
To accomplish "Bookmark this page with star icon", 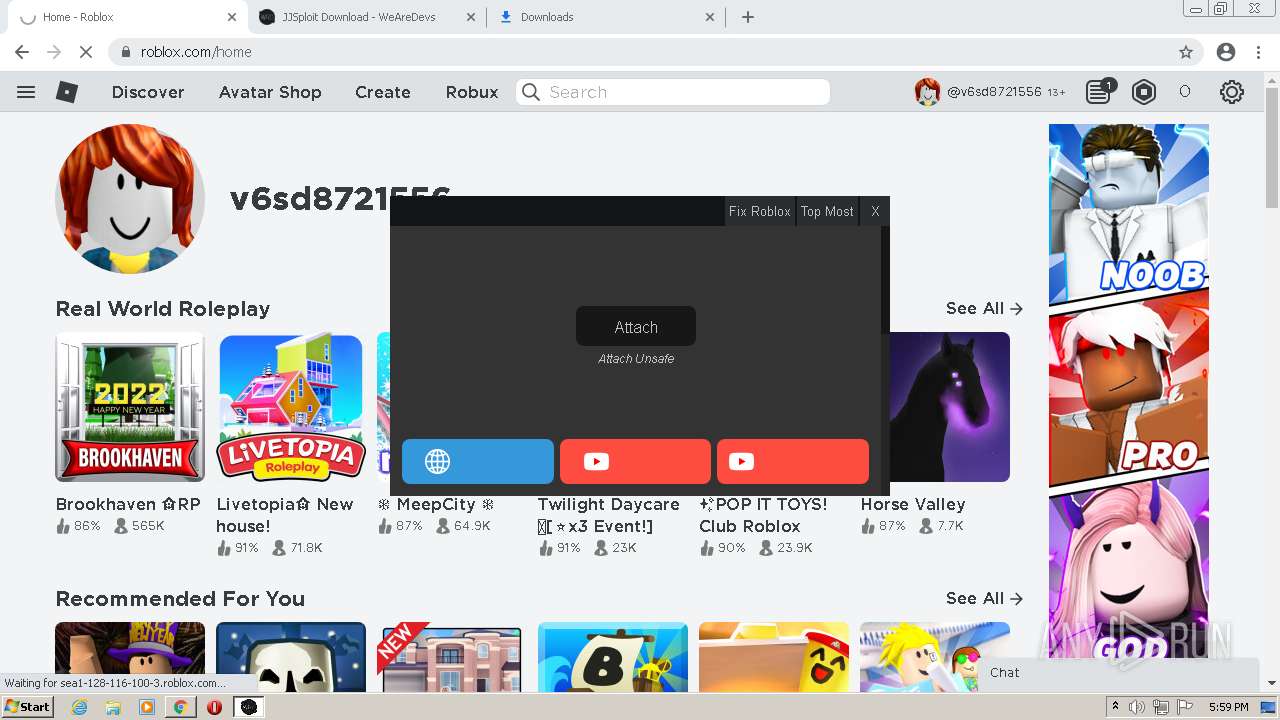I will (x=1186, y=52).
